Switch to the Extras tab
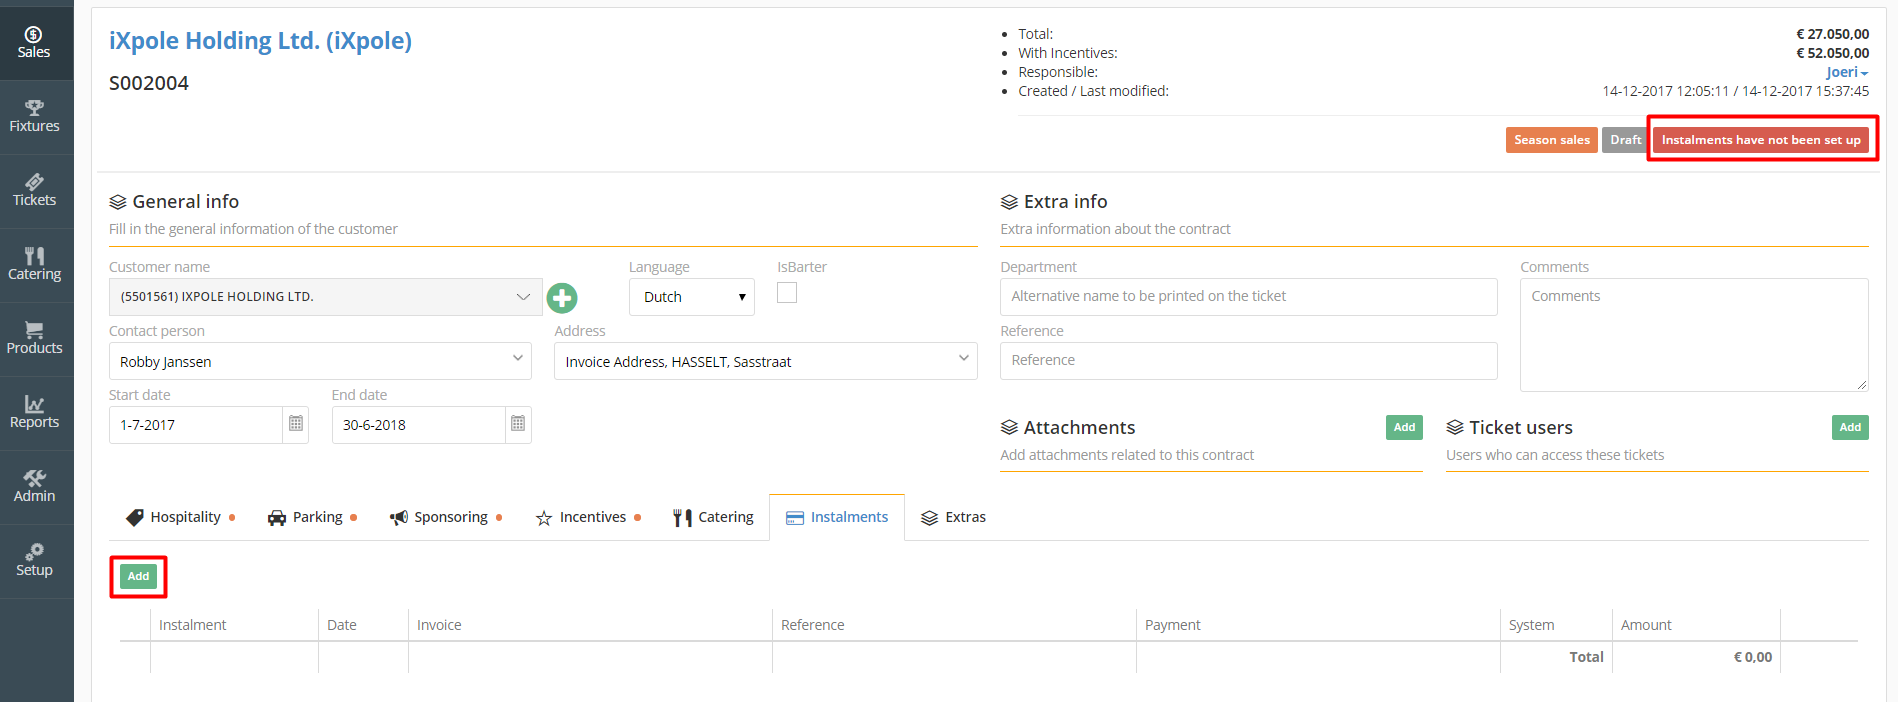Viewport: 1898px width, 702px height. 953,517
